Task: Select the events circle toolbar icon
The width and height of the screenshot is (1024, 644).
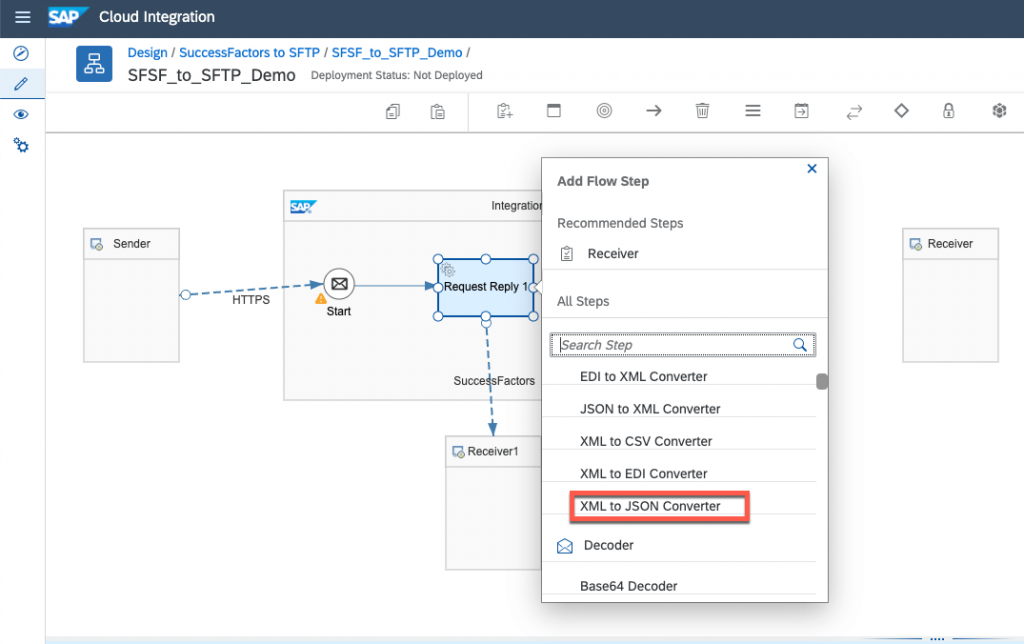Action: coord(604,110)
